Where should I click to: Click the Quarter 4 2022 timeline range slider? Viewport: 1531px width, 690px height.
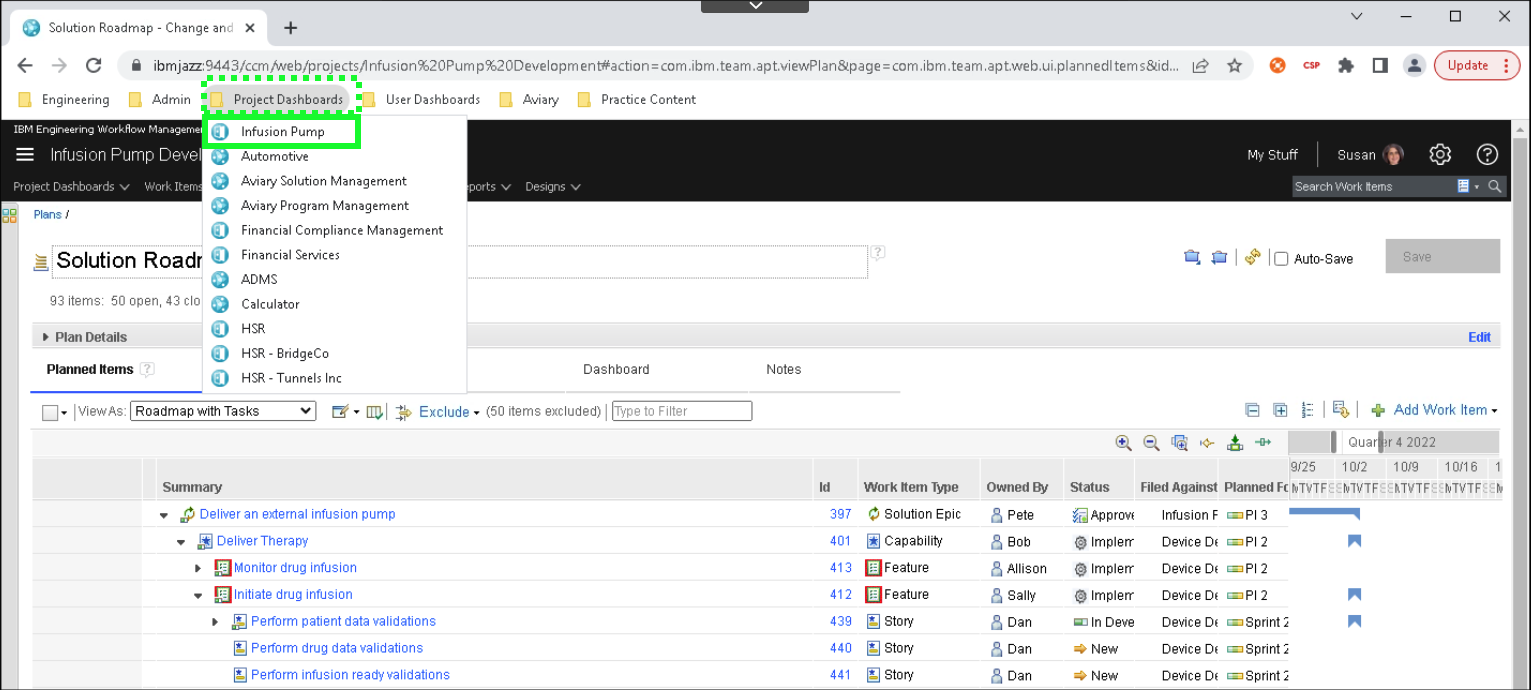point(1392,442)
